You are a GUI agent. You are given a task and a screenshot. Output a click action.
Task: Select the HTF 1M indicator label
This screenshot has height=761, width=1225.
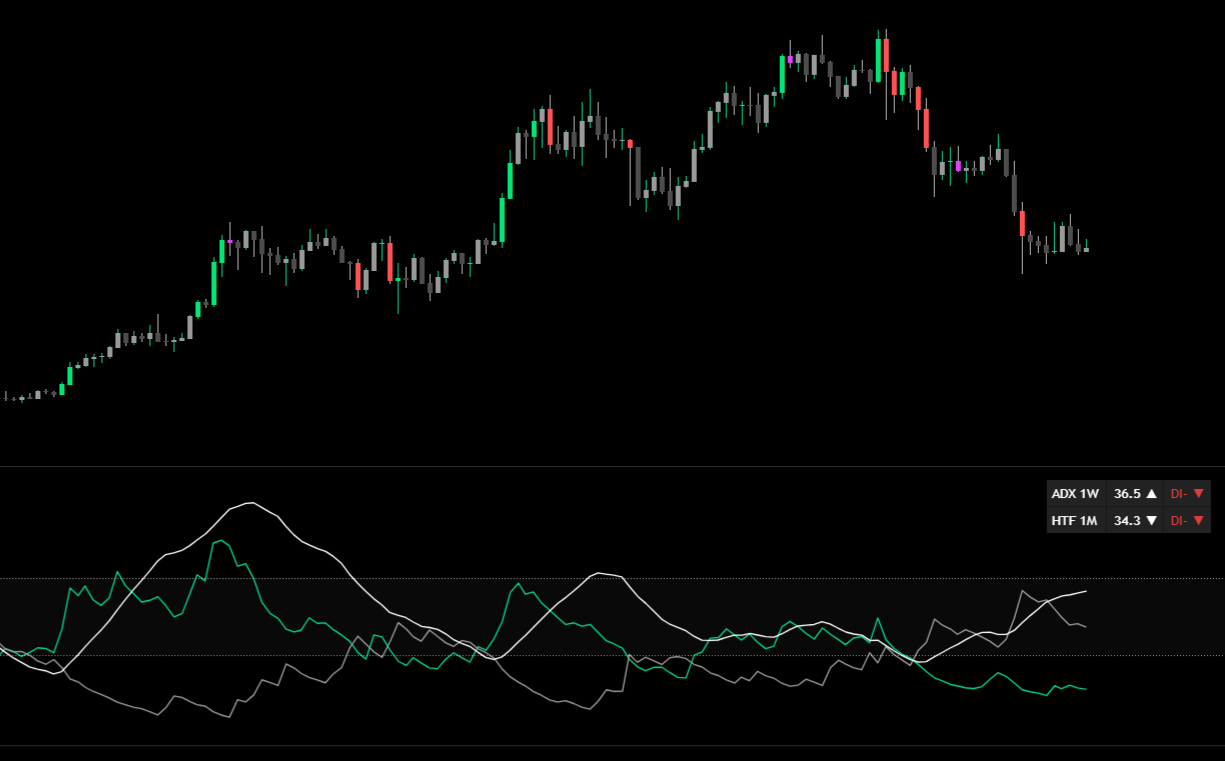pos(1075,520)
